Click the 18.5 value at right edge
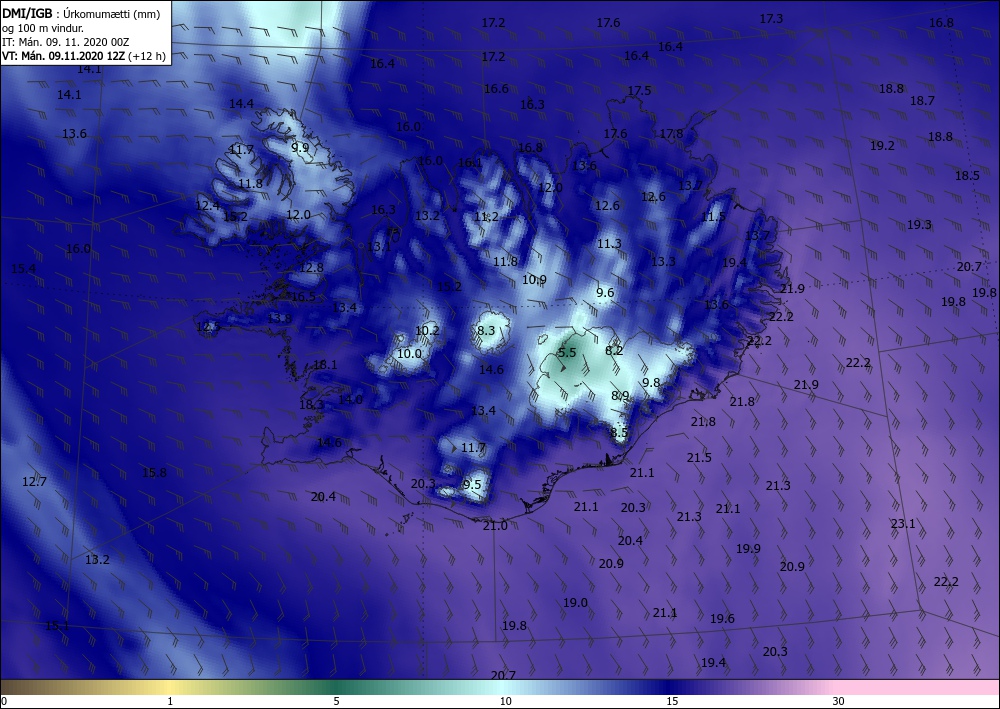The width and height of the screenshot is (1000, 709). click(967, 175)
